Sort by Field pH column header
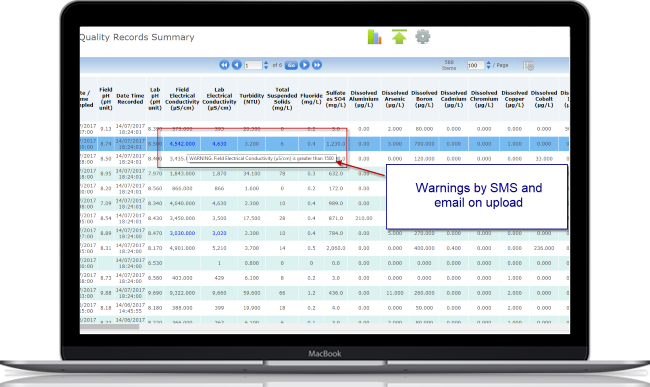The height and width of the screenshot is (387, 650). [106, 99]
